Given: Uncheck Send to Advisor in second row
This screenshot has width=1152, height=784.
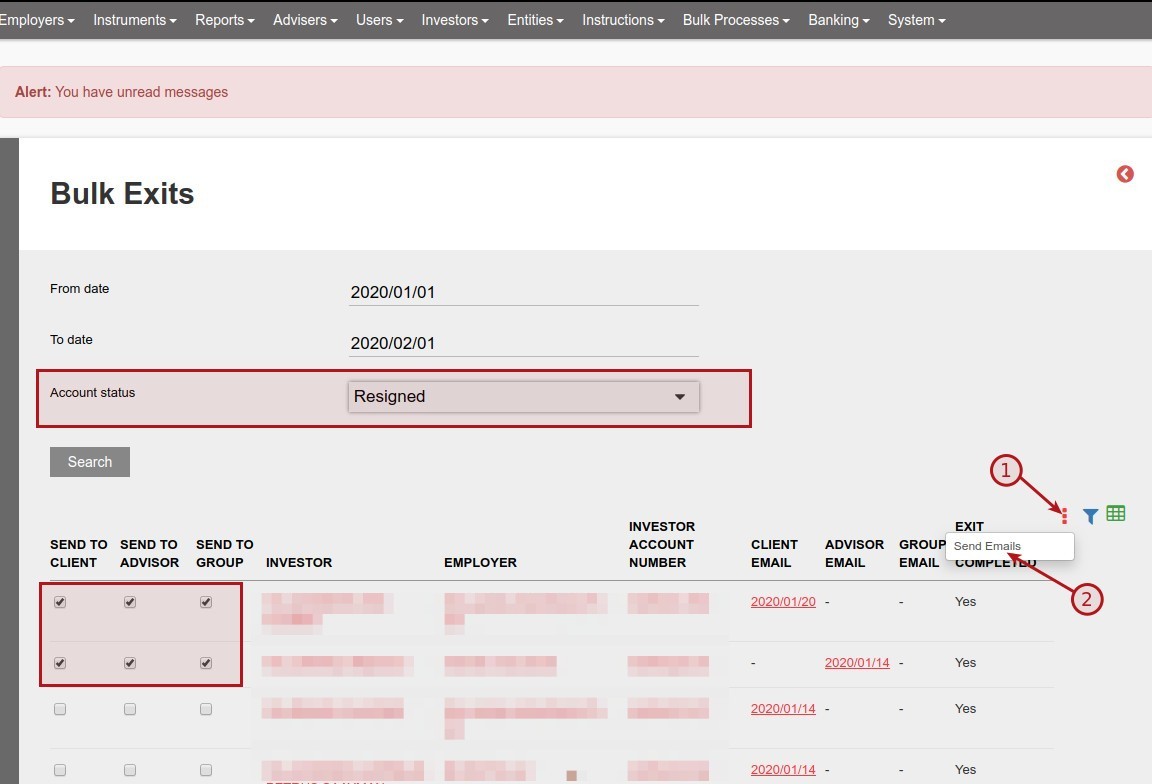Looking at the screenshot, I should 130,663.
